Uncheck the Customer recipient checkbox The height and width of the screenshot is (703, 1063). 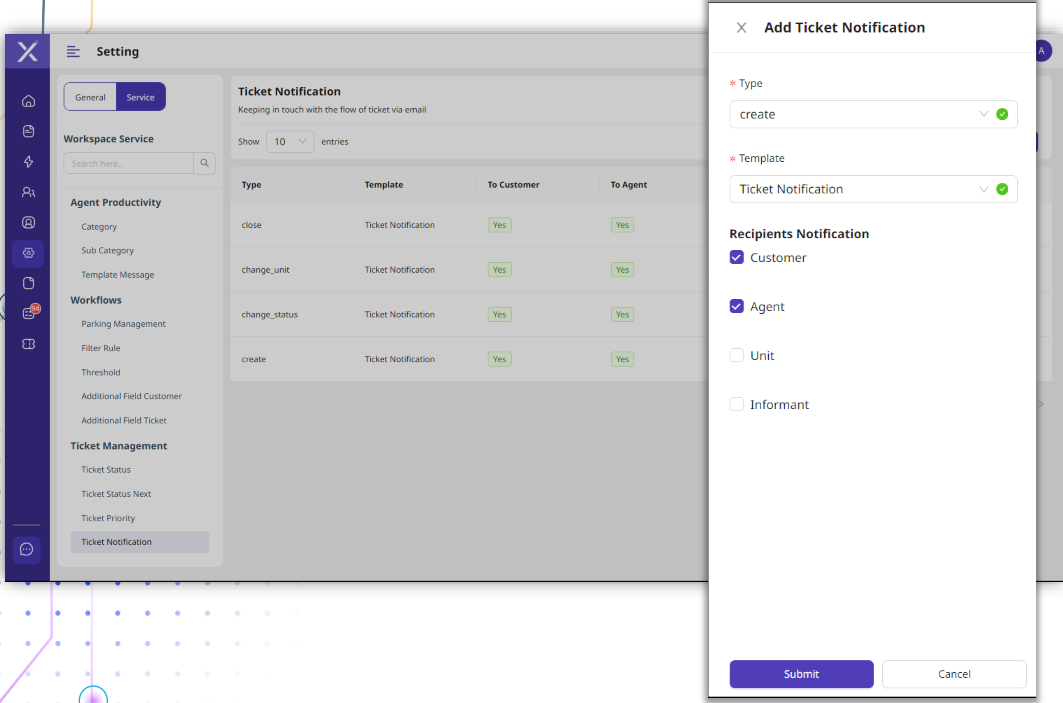pos(737,257)
